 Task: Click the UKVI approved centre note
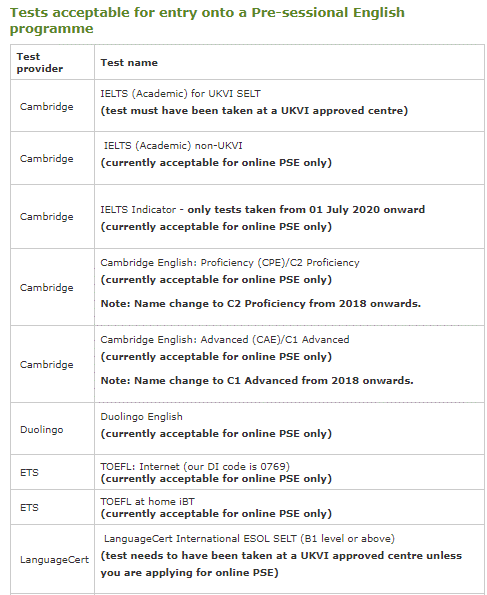[x=254, y=111]
